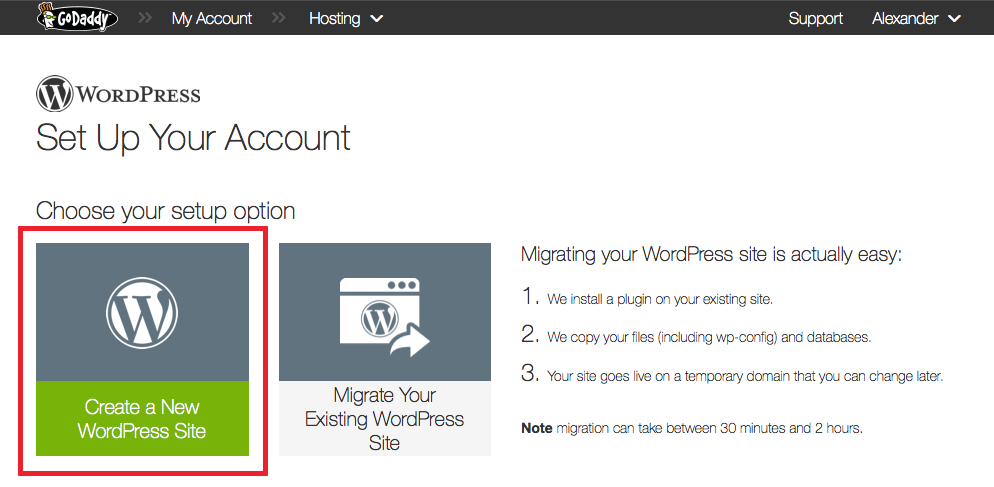994x487 pixels.
Task: Open the Alexander user menu
Action: click(x=907, y=18)
